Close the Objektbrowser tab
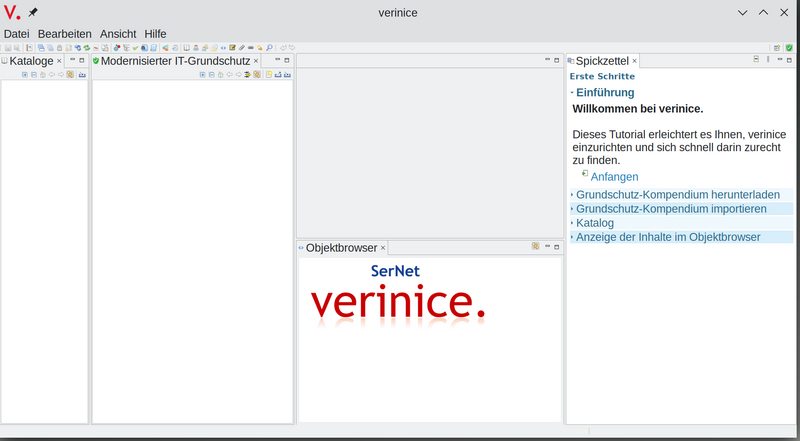Screen dimensions: 800x441 pos(383,248)
